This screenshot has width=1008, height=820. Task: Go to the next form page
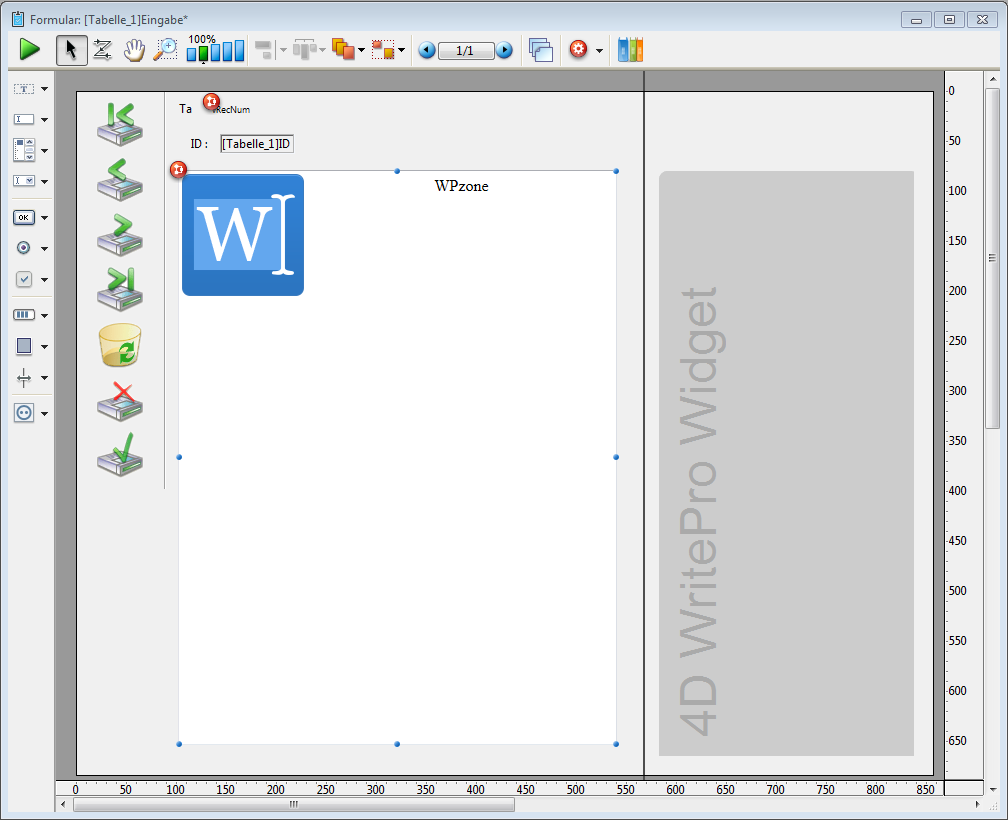(x=504, y=50)
